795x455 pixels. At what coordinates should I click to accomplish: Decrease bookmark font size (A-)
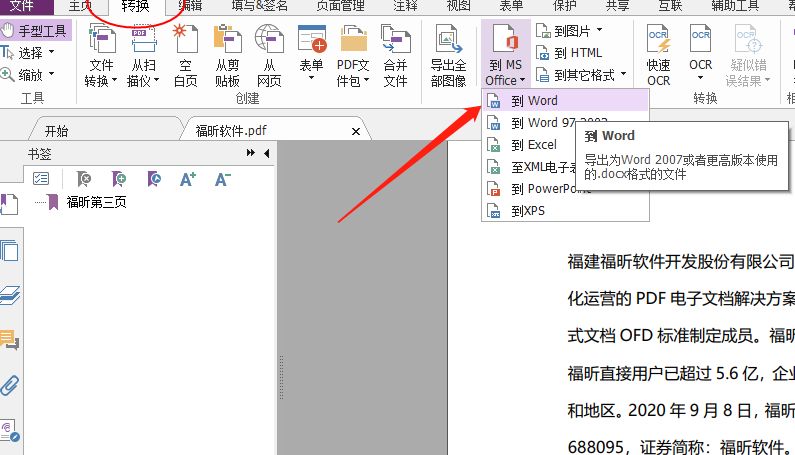coord(223,179)
